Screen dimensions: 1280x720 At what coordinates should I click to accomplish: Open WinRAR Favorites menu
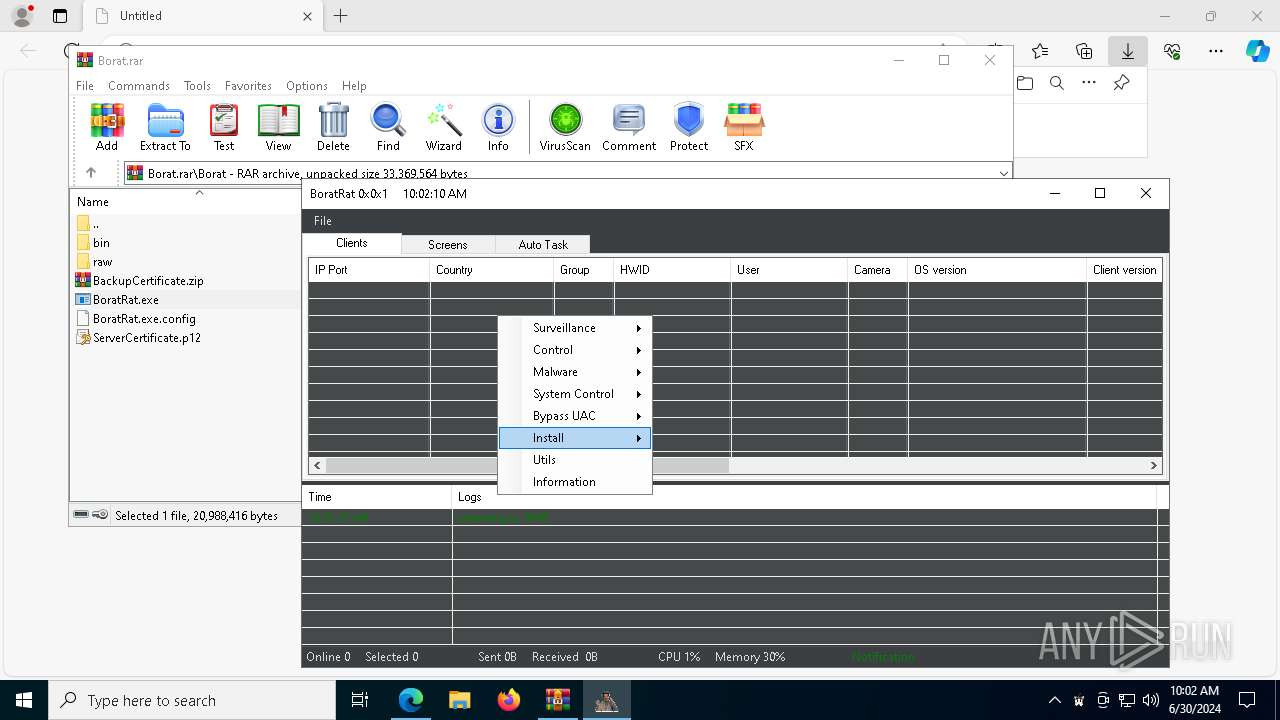click(x=248, y=86)
